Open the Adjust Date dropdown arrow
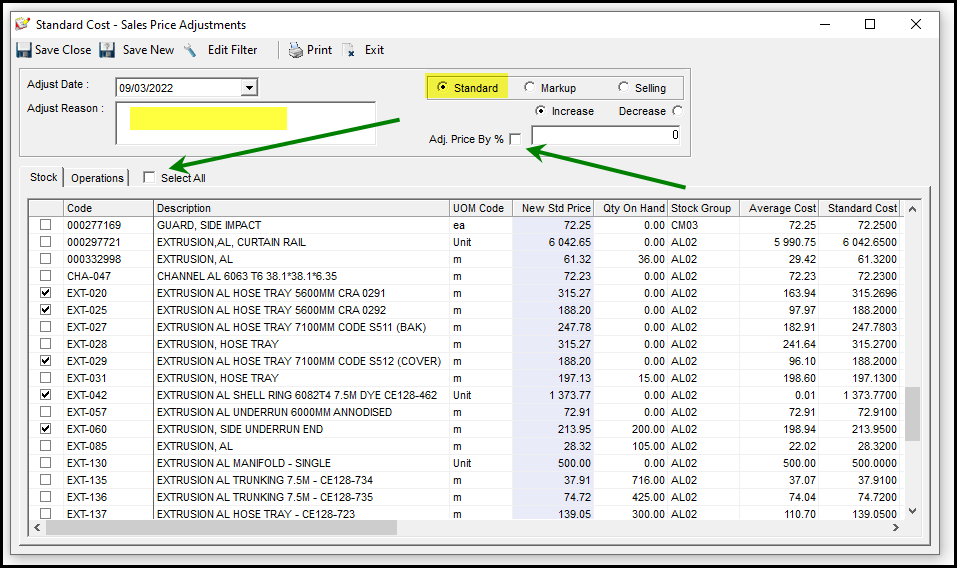Viewport: 957px width, 568px height. click(x=249, y=88)
